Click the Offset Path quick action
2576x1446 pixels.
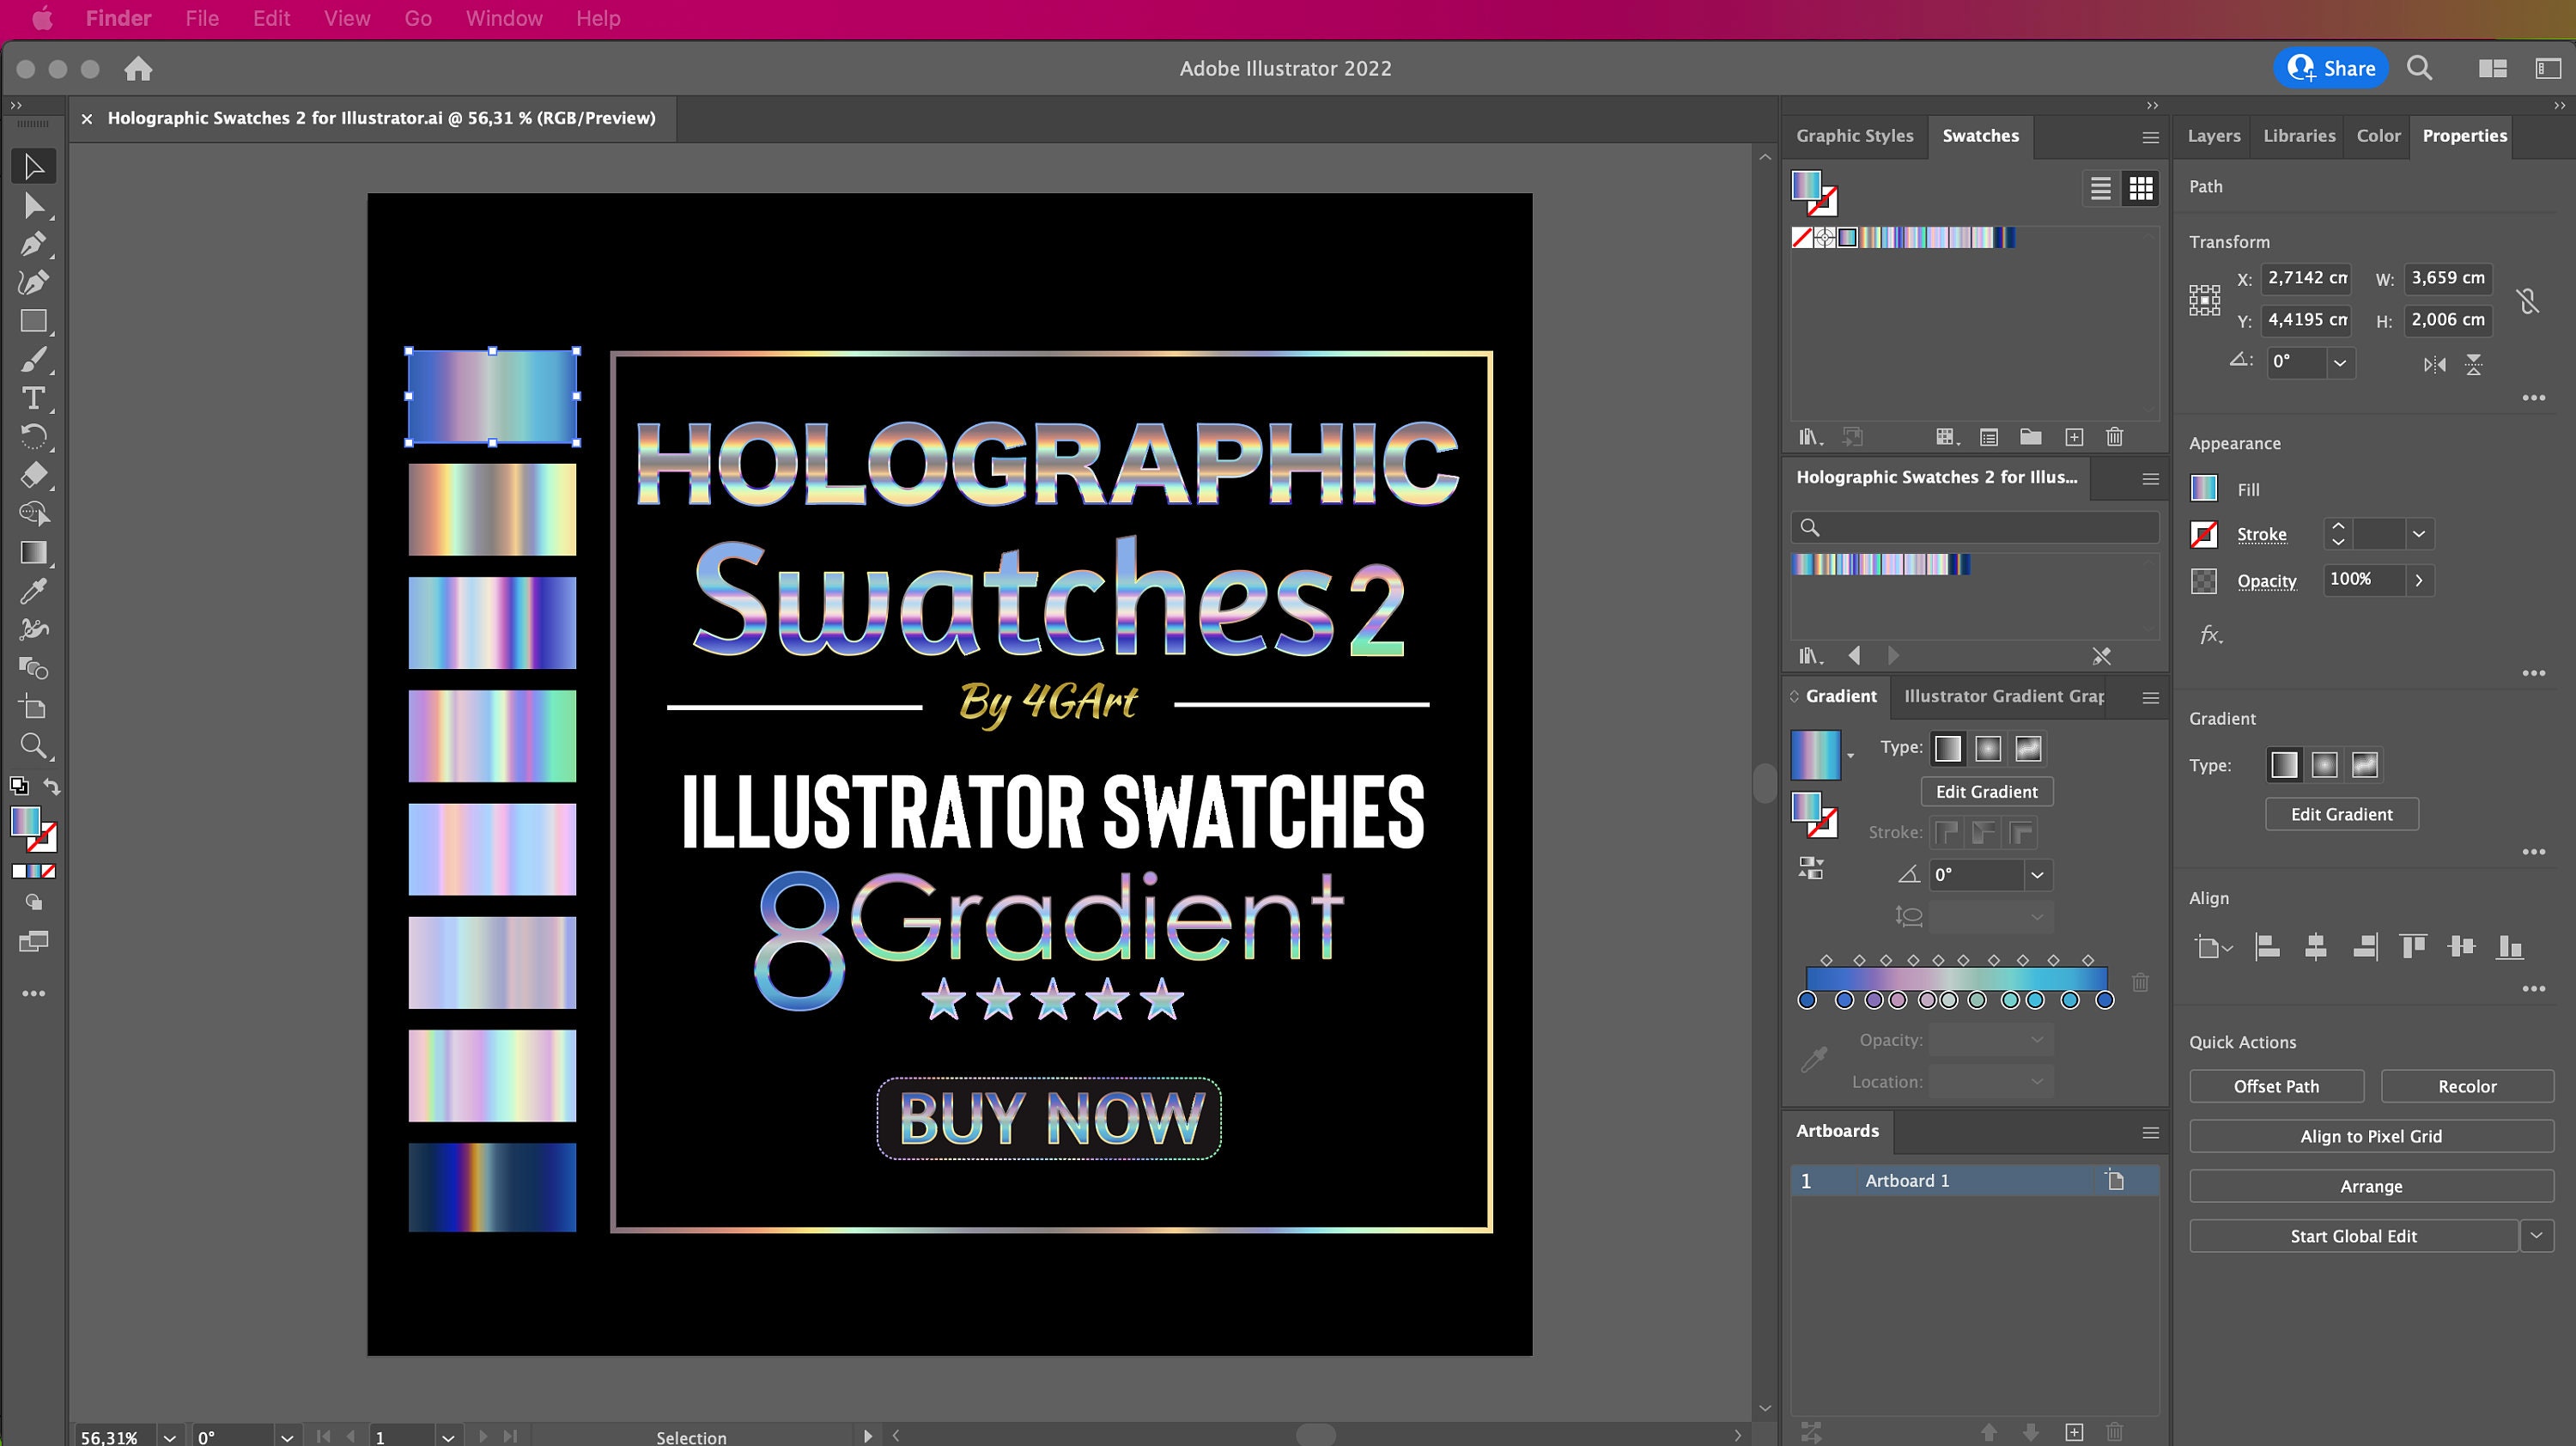coord(2277,1086)
